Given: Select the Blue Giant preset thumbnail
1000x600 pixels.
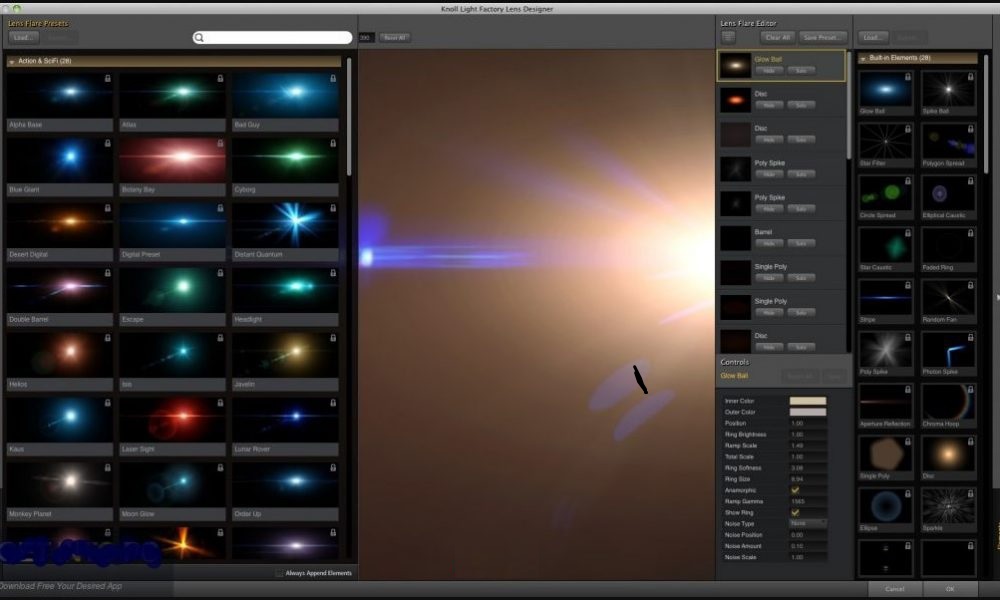Looking at the screenshot, I should (x=60, y=159).
